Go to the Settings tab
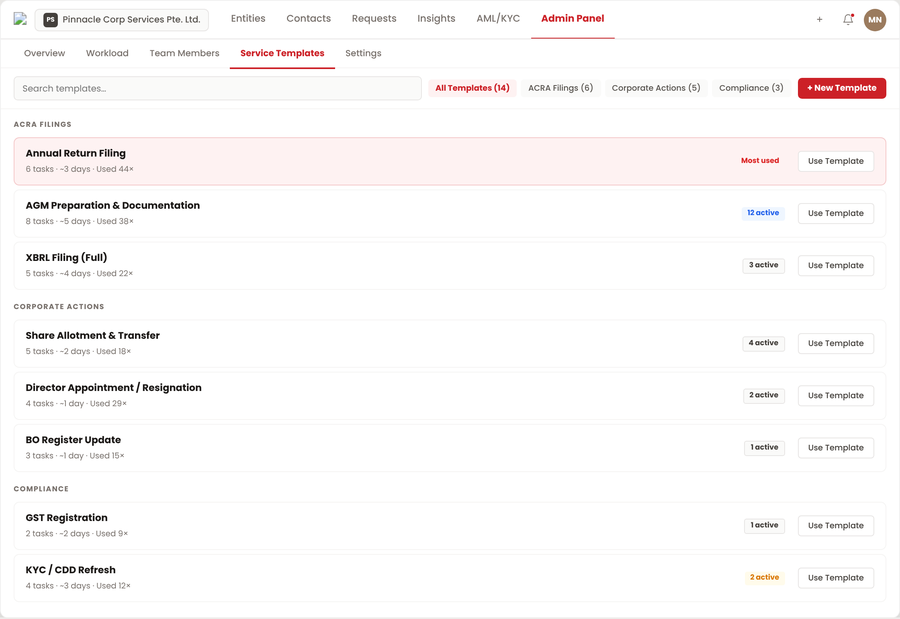Viewport: 900px width, 619px height. tap(363, 53)
